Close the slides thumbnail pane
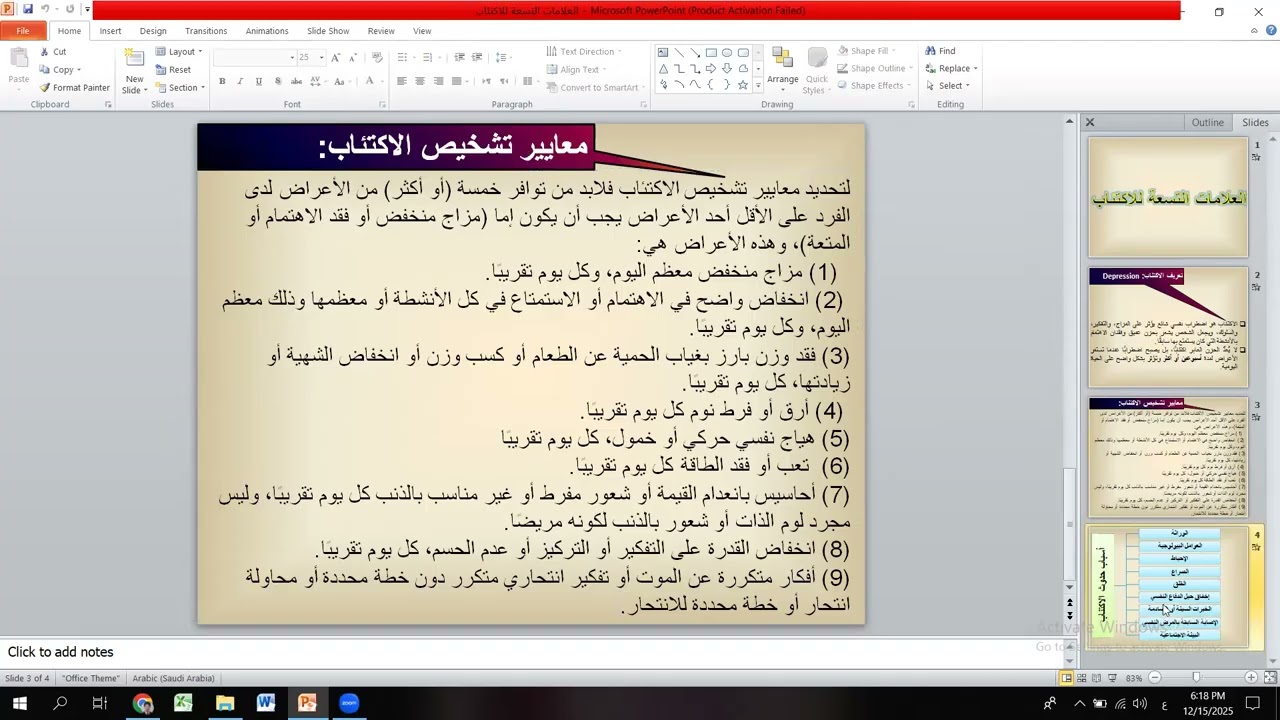The height and width of the screenshot is (720, 1280). [x=1090, y=122]
